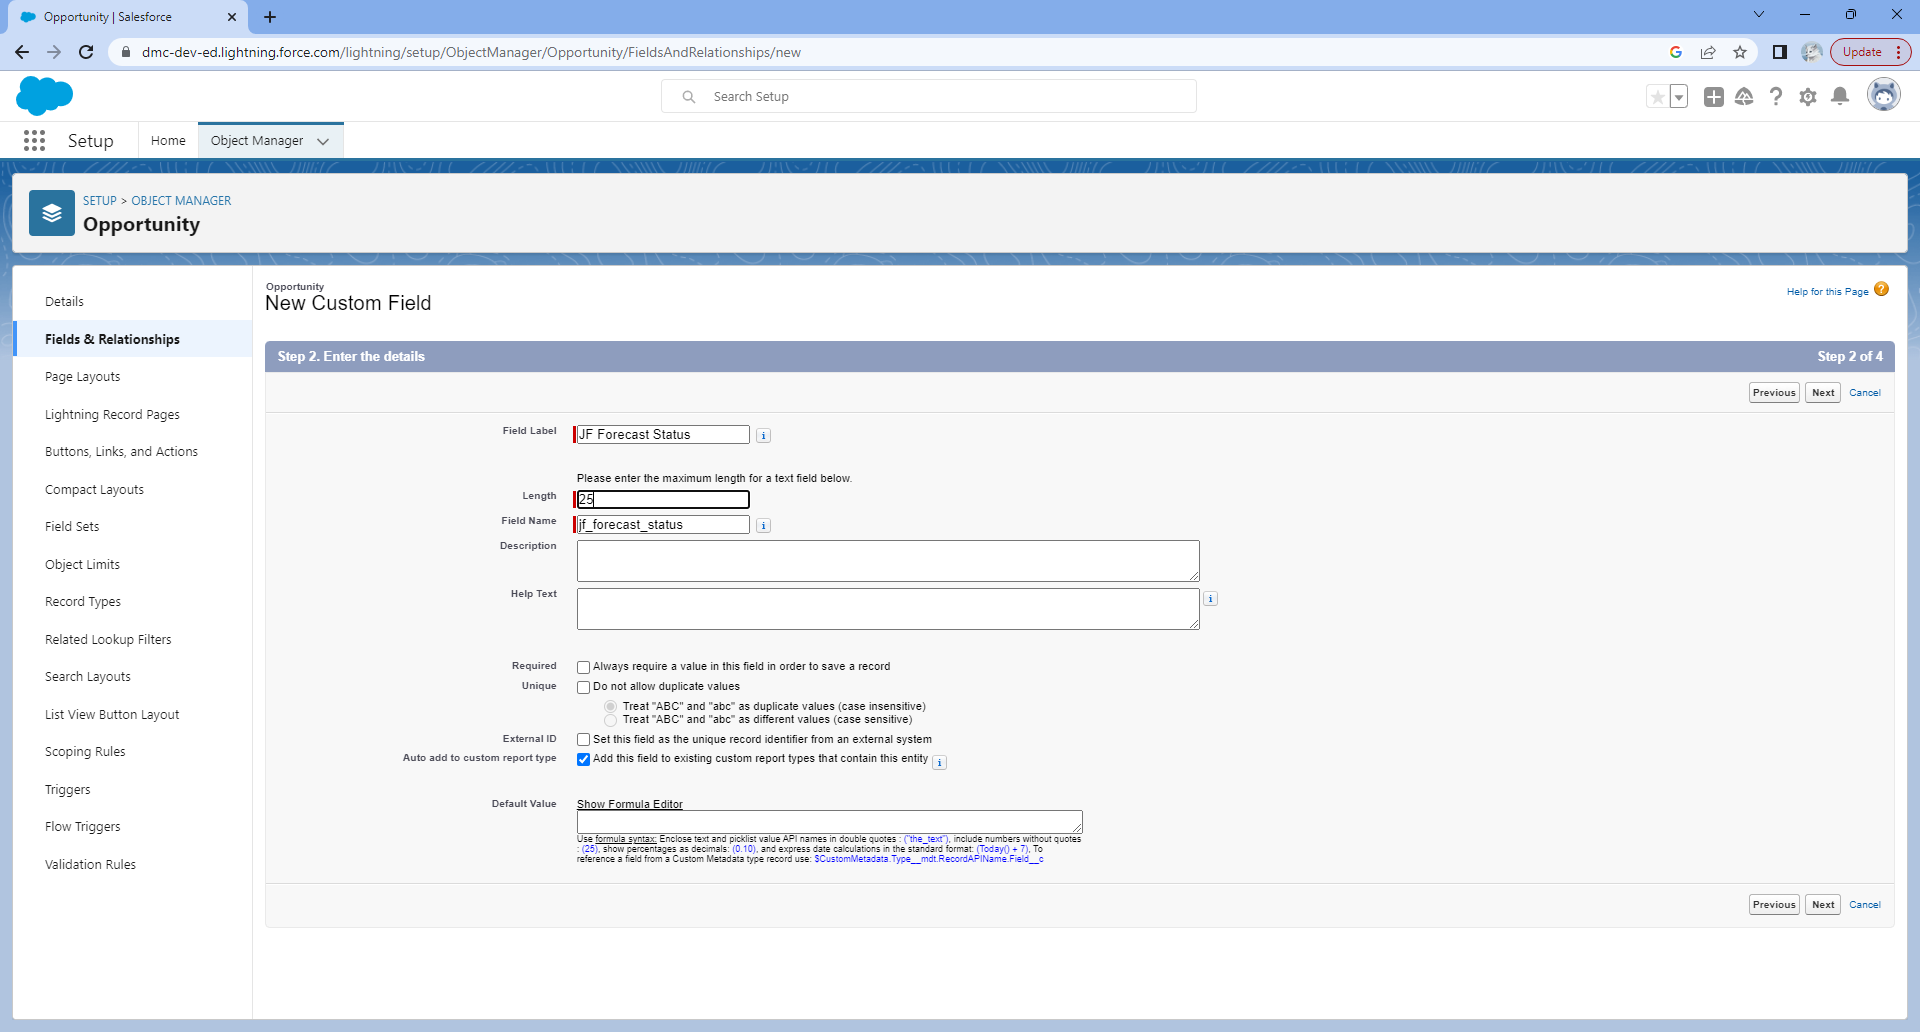Screen dimensions: 1920x1032
Task: Open the Favorites list dropdown arrow
Action: (x=1679, y=97)
